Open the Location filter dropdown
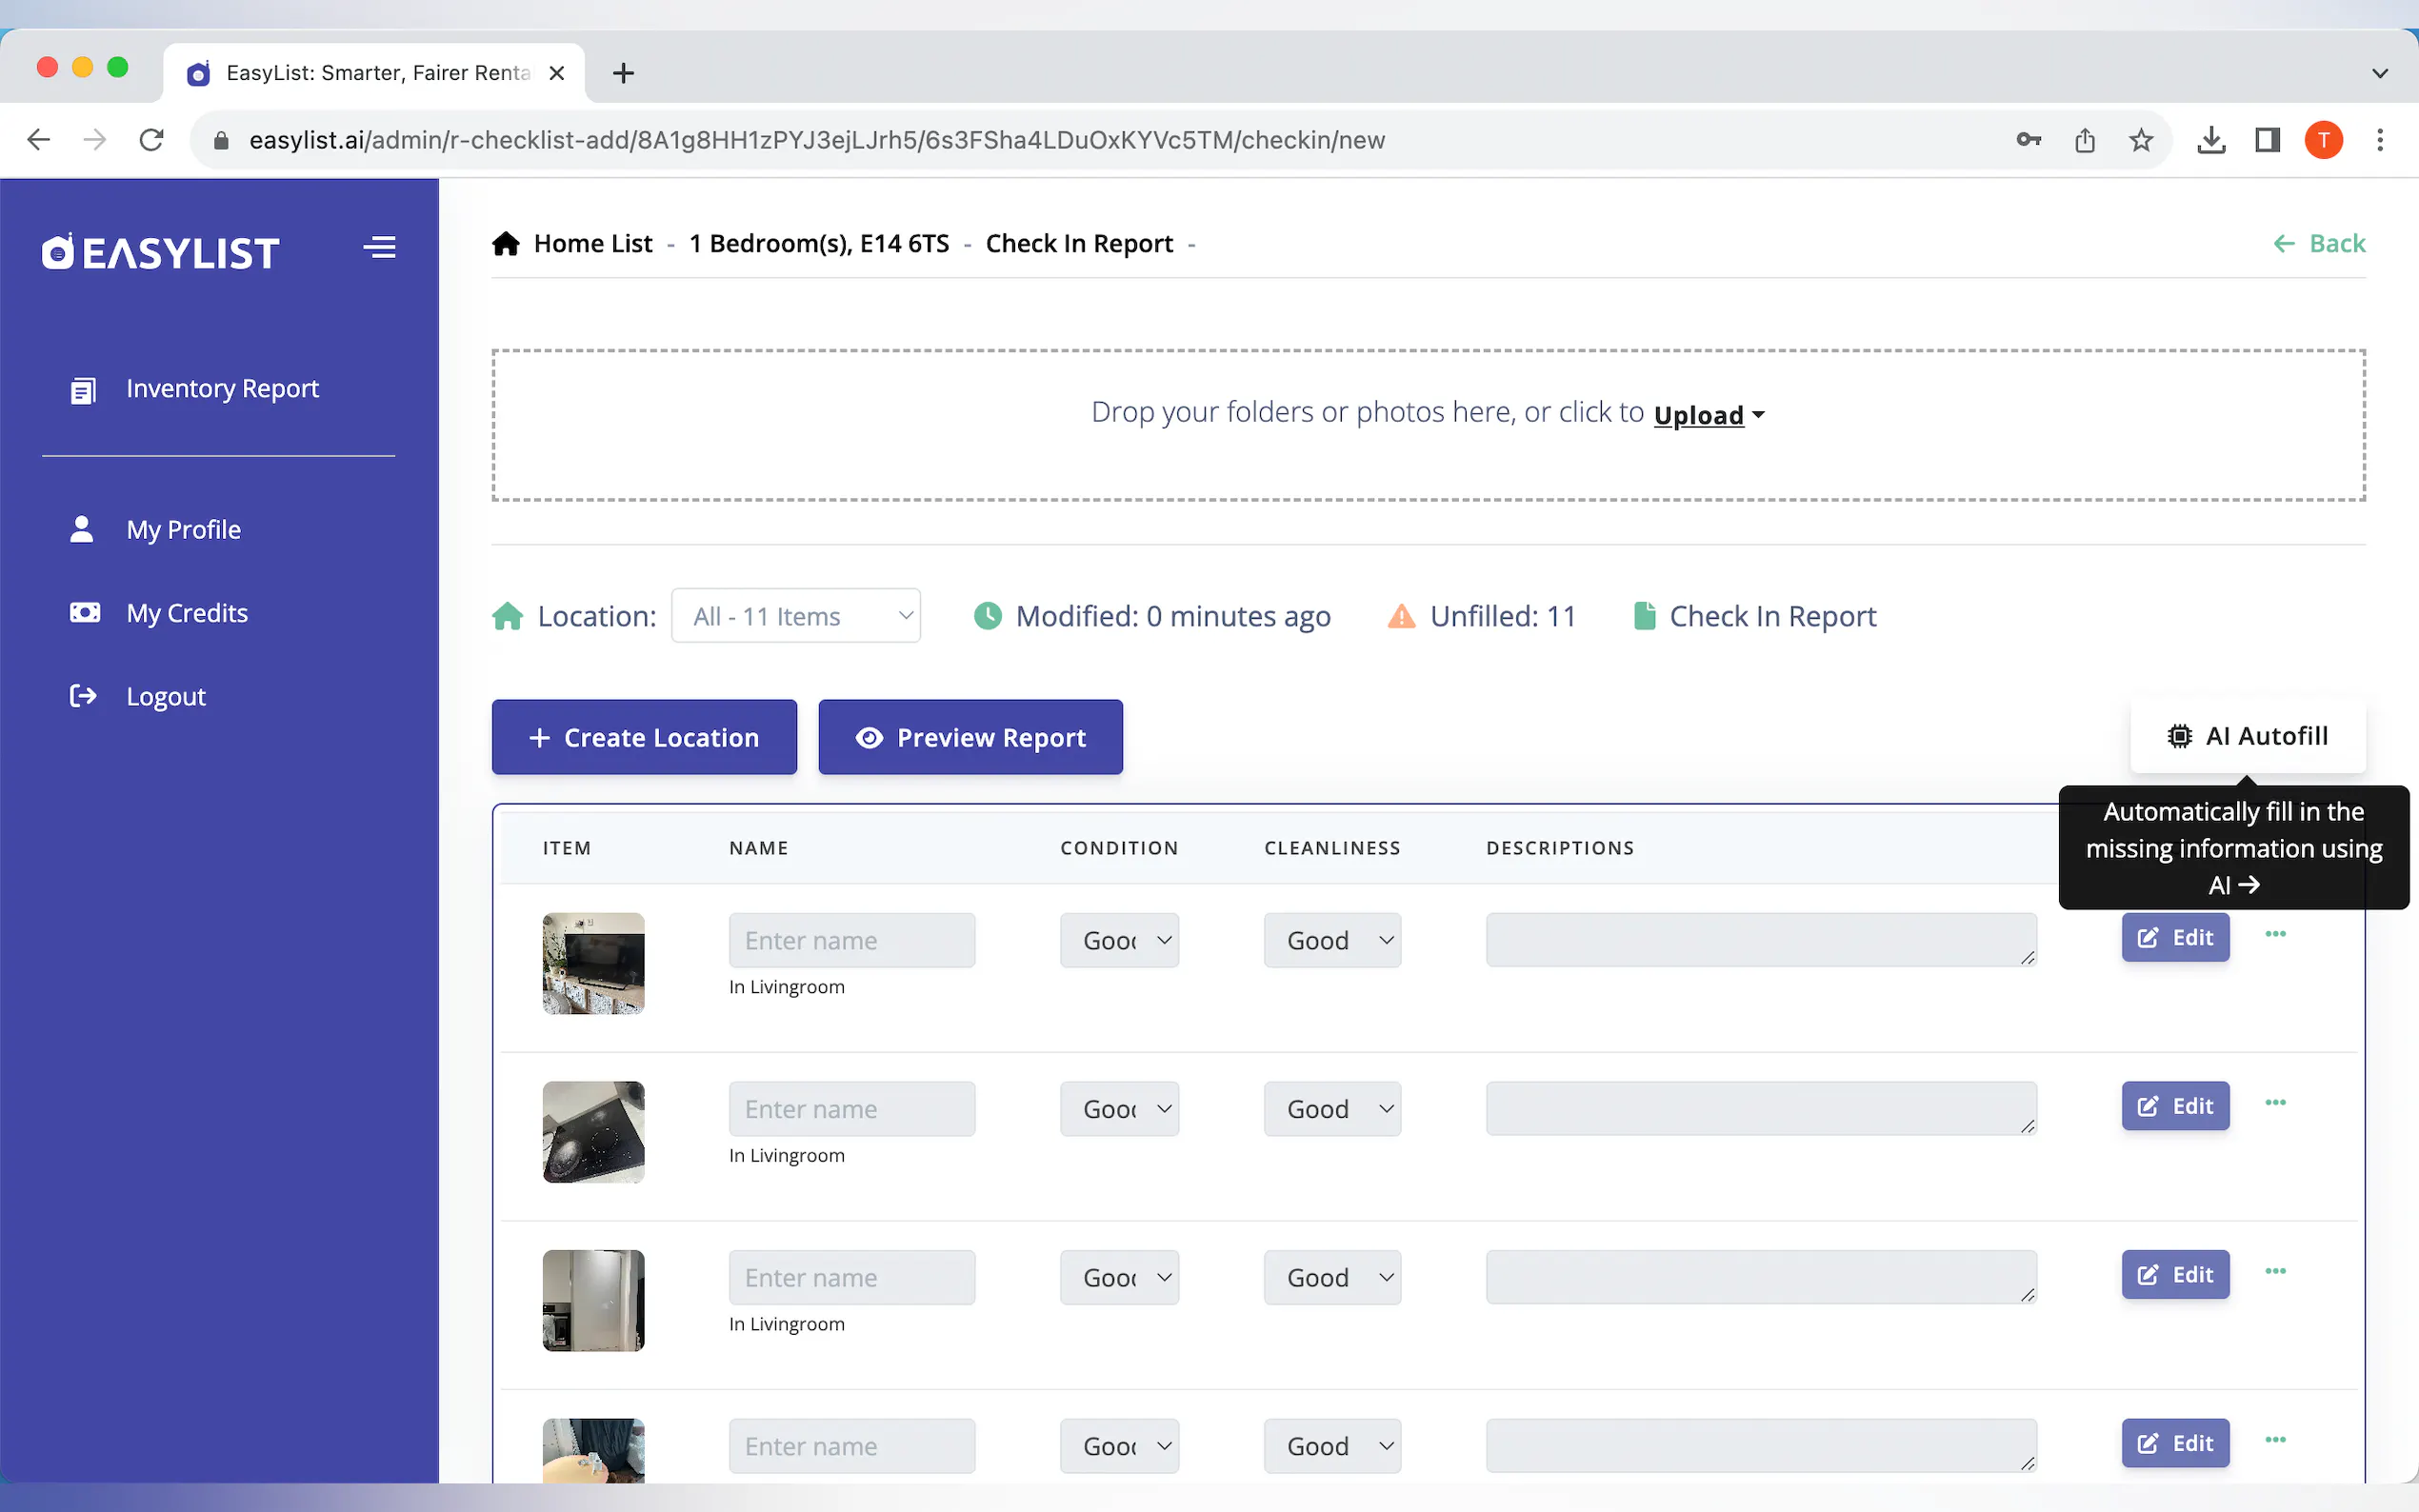 click(x=796, y=616)
